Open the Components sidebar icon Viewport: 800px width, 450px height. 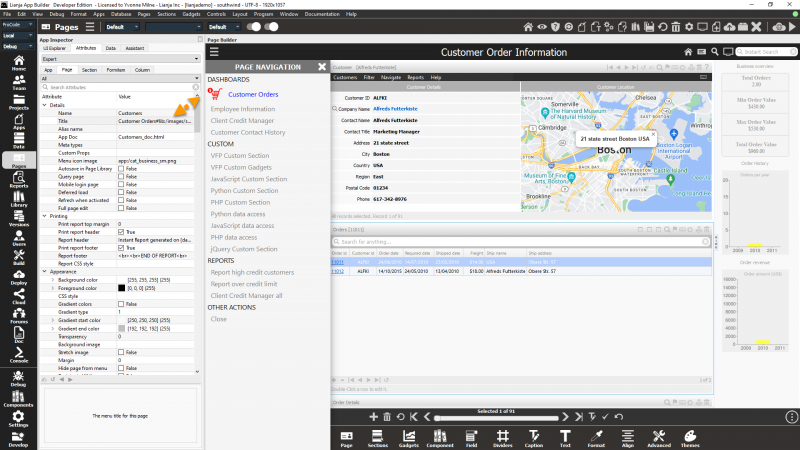[19, 399]
